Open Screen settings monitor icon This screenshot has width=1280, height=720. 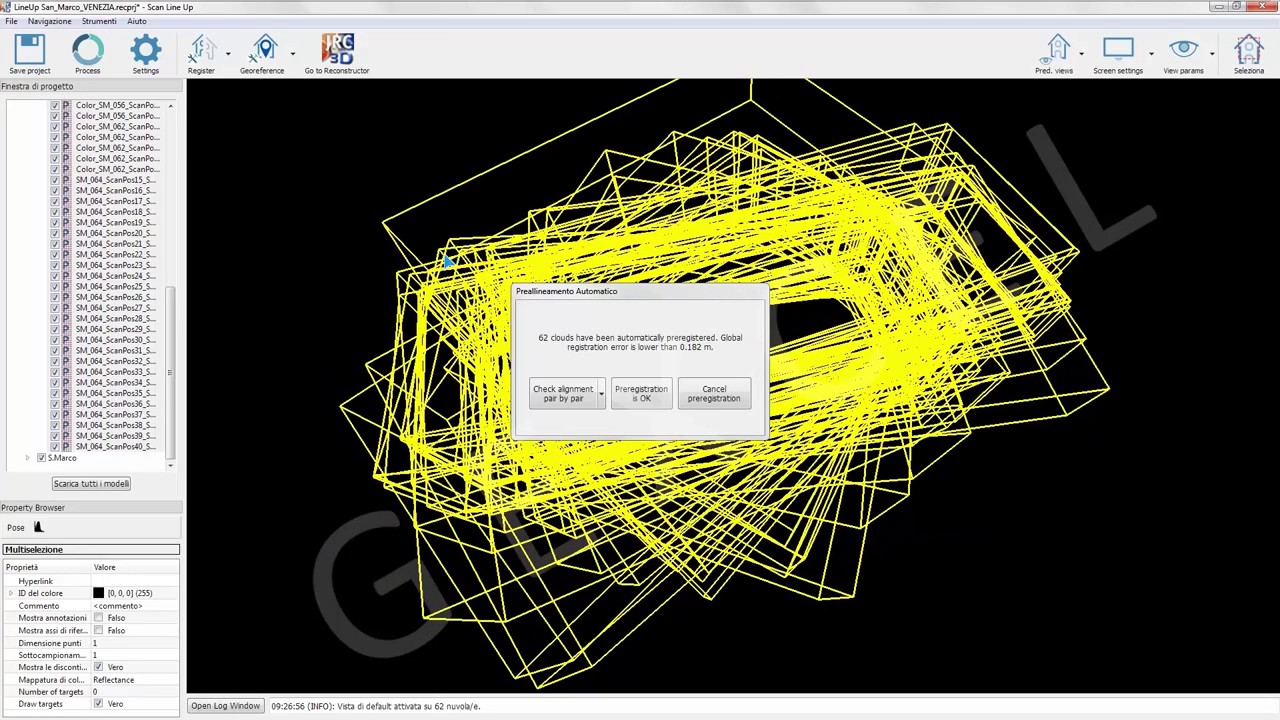1118,48
